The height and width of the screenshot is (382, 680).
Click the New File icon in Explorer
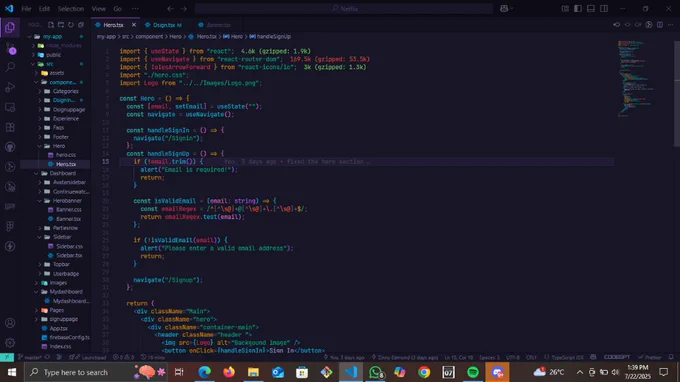pos(51,25)
